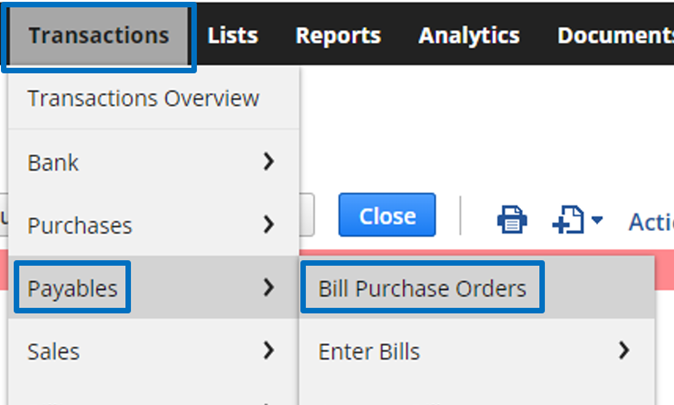
Task: Click the blue Close button
Action: click(387, 215)
